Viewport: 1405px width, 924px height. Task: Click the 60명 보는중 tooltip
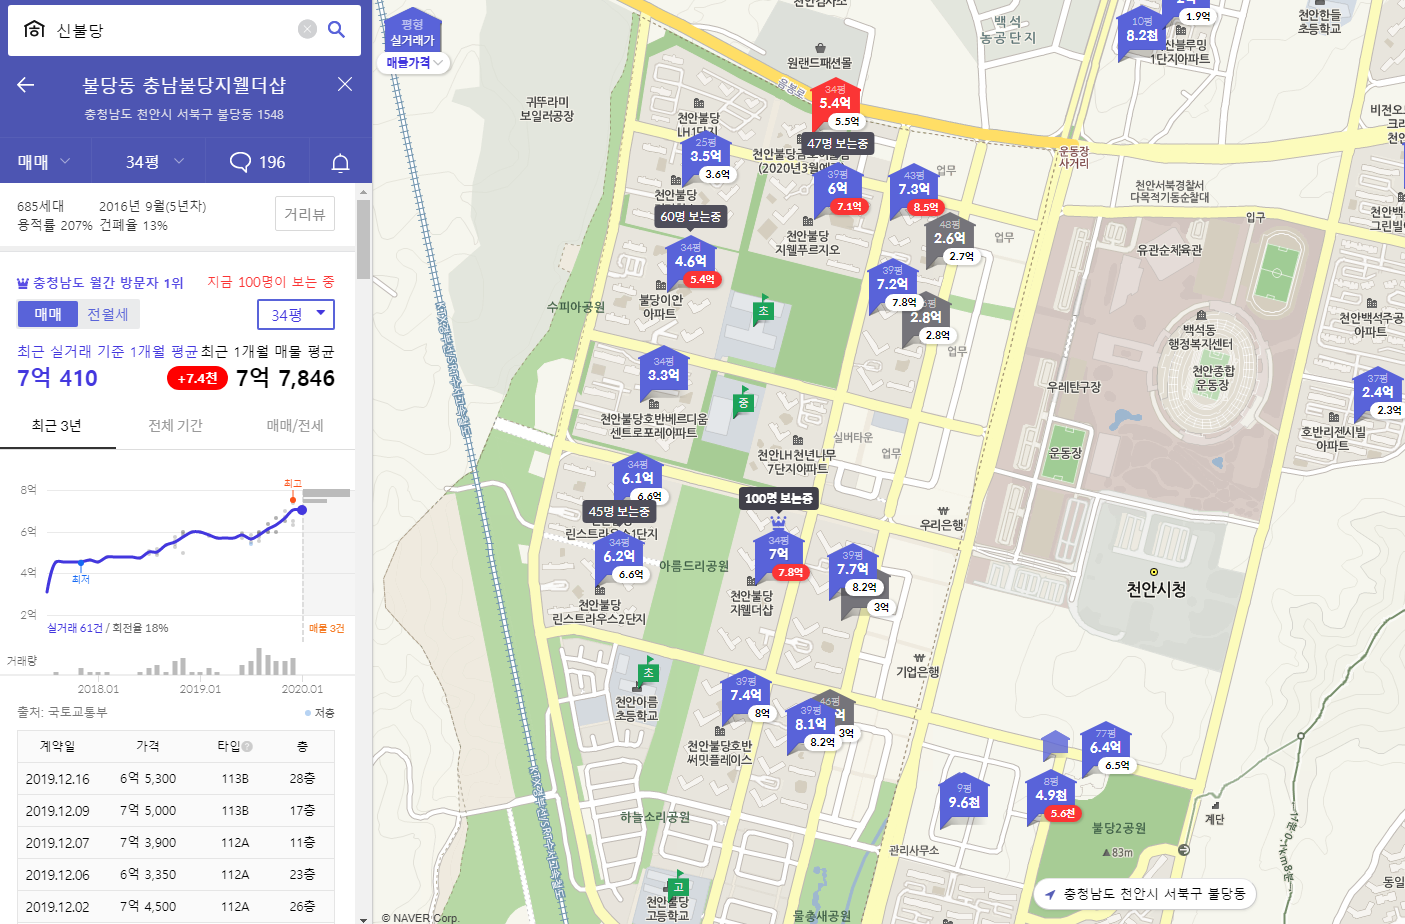click(x=690, y=216)
